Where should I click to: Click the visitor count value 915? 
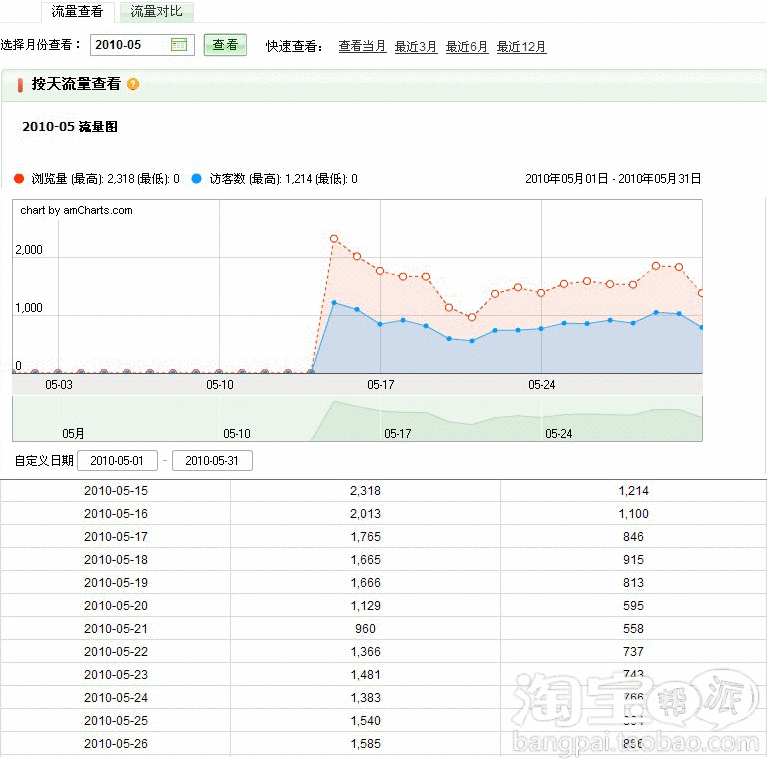(x=633, y=560)
